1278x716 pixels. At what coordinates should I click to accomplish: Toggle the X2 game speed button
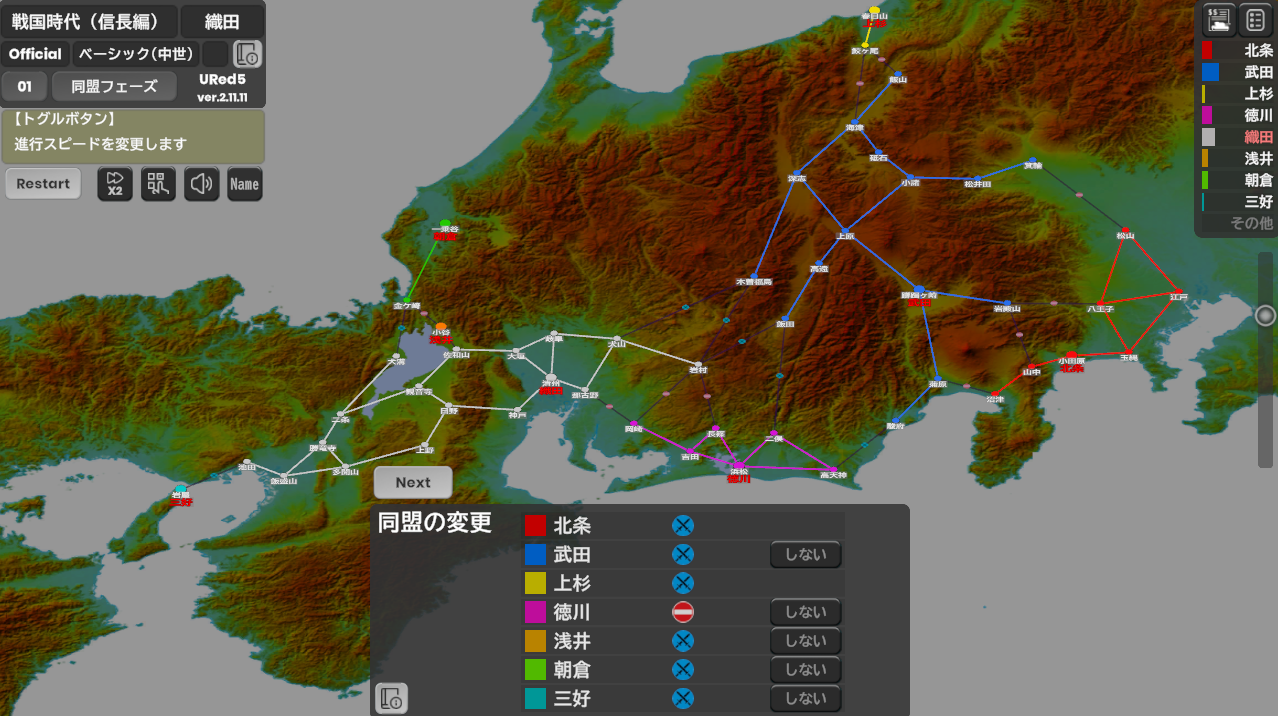115,184
